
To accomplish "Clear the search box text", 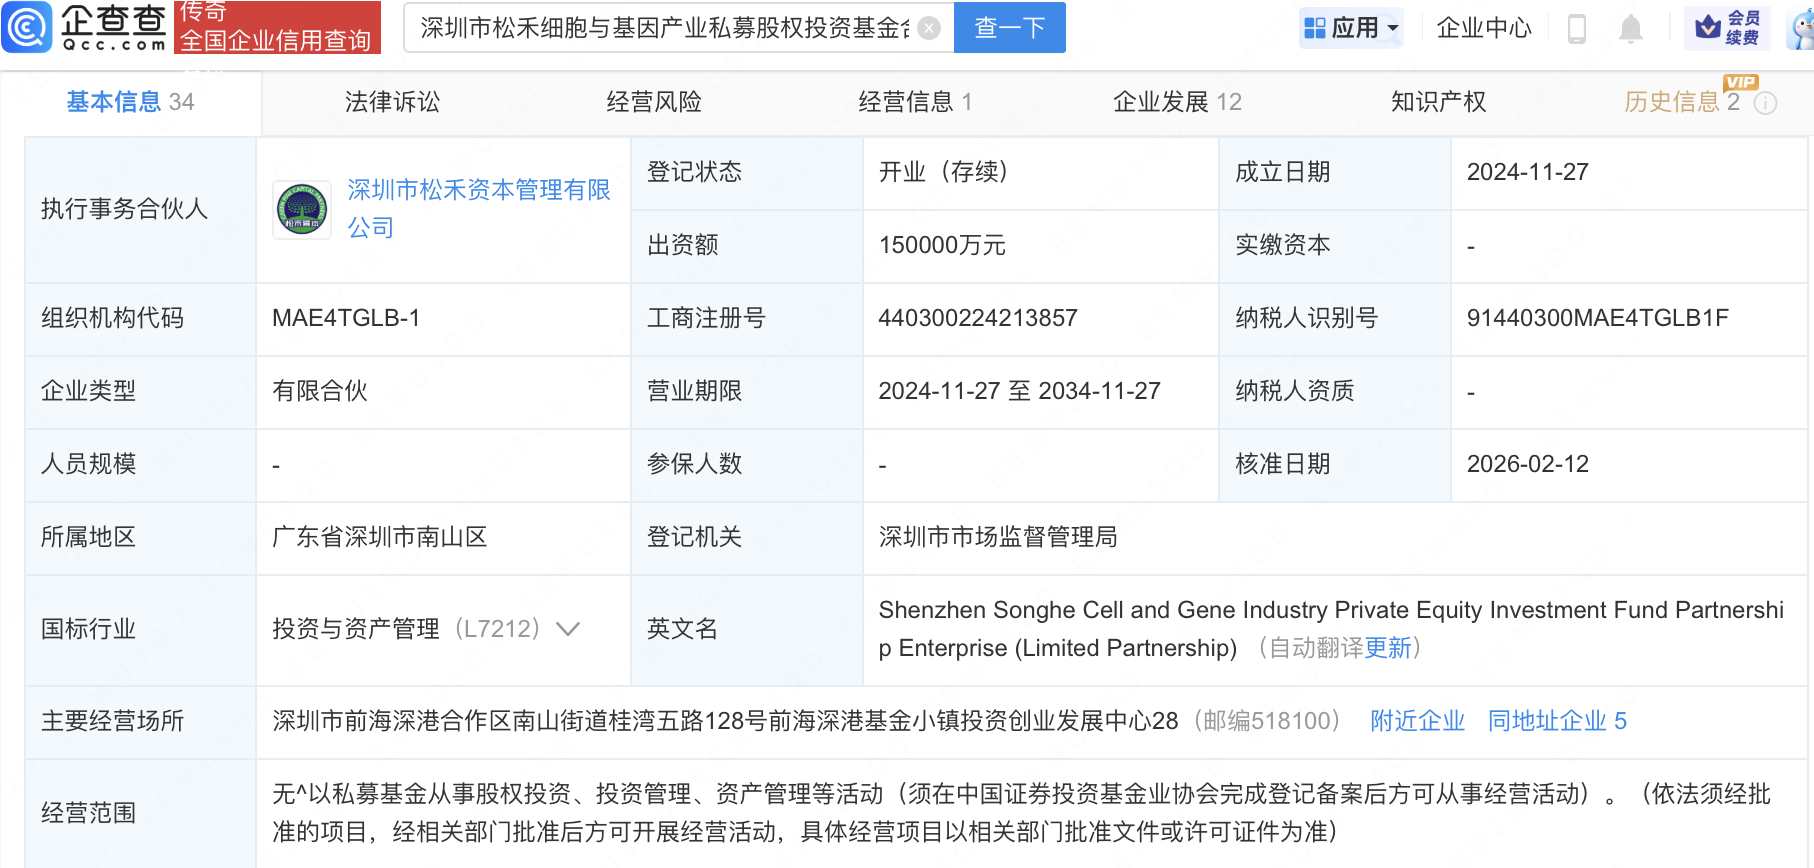I will click(929, 28).
